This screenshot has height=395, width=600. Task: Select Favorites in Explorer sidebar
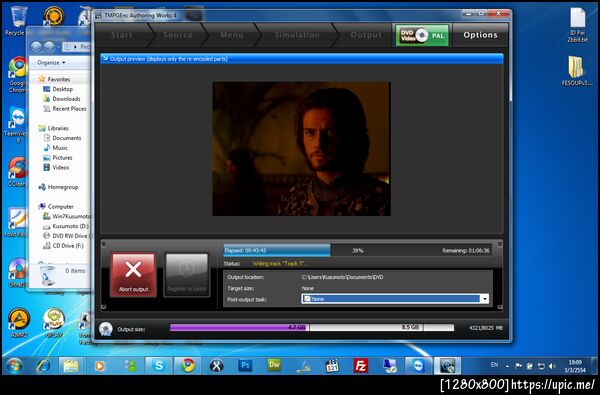[x=59, y=79]
